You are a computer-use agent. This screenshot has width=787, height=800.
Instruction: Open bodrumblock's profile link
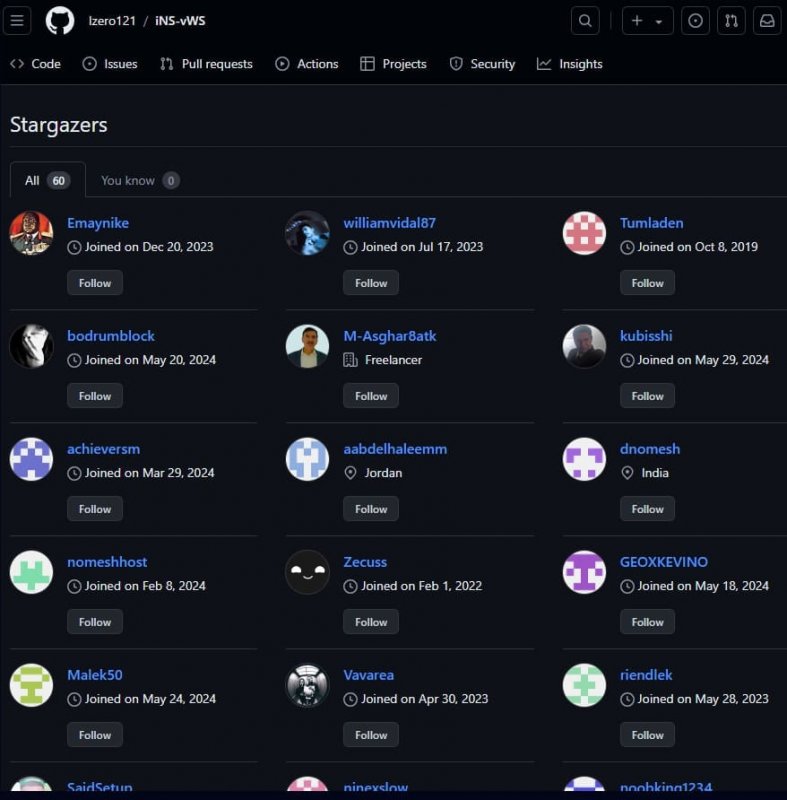111,336
